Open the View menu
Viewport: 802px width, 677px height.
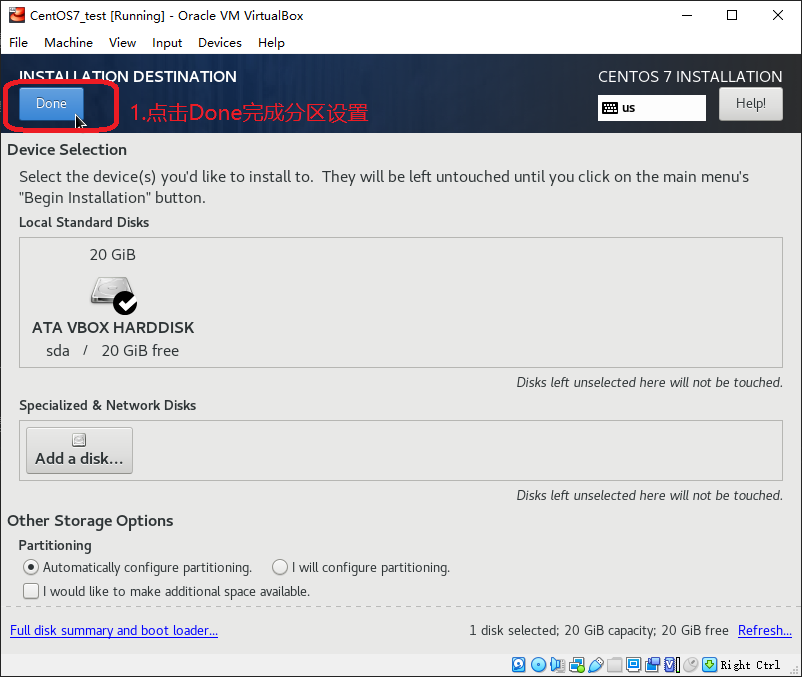[122, 42]
